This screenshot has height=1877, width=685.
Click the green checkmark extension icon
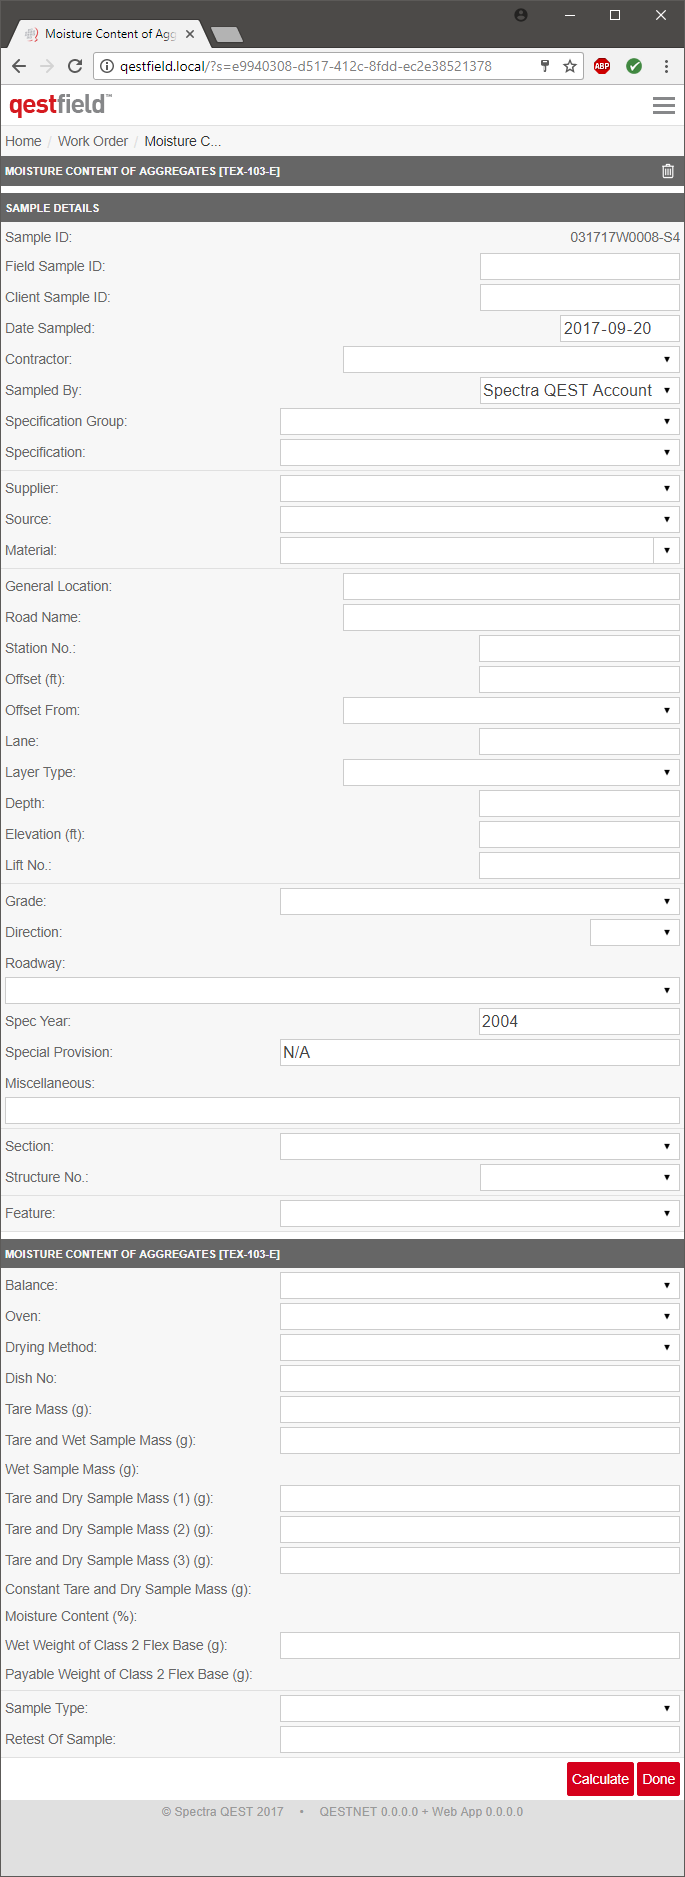634,66
